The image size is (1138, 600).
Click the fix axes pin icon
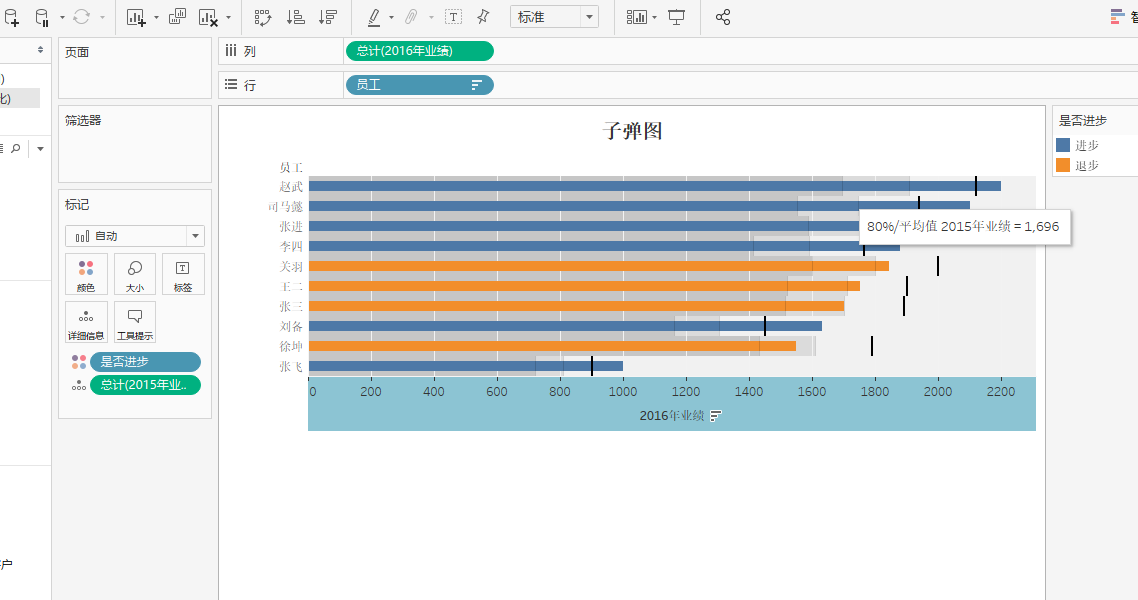pos(483,17)
